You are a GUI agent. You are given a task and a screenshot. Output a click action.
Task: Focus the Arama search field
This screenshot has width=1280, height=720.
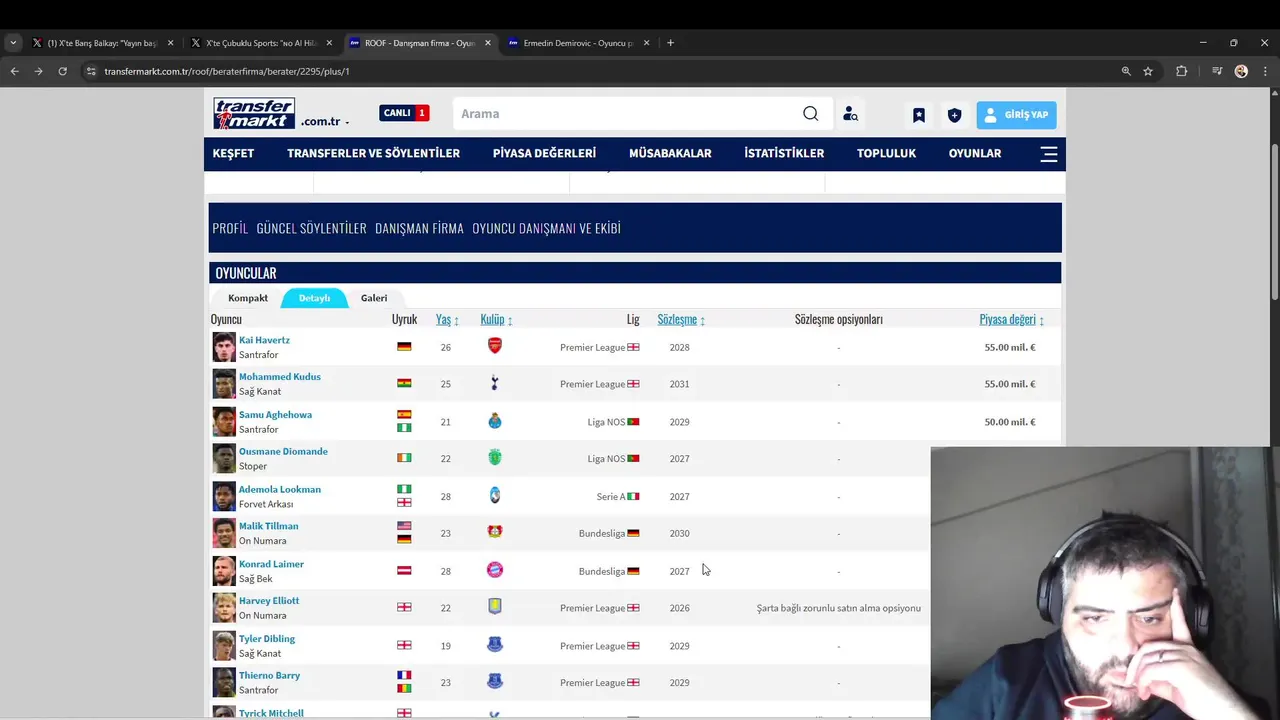point(628,114)
